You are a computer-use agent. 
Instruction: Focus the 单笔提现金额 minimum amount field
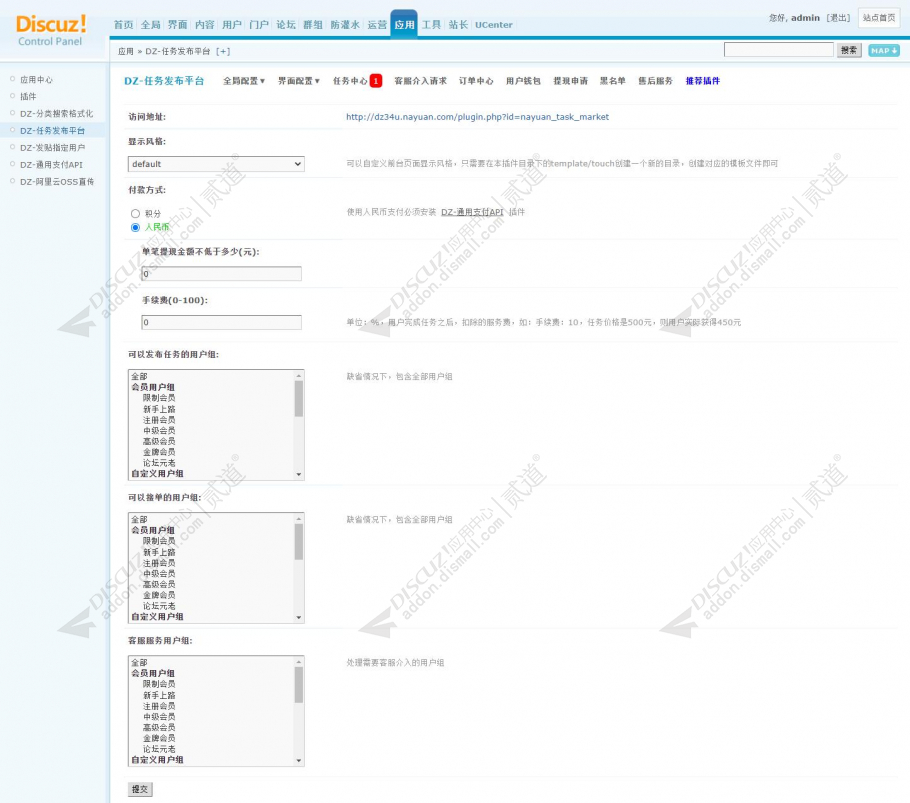(222, 274)
